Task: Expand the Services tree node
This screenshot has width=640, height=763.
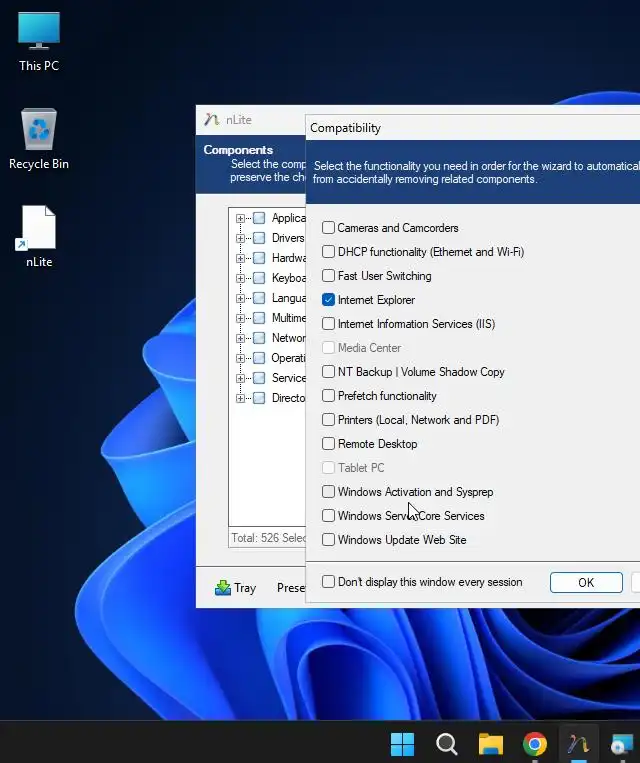Action: (x=240, y=378)
